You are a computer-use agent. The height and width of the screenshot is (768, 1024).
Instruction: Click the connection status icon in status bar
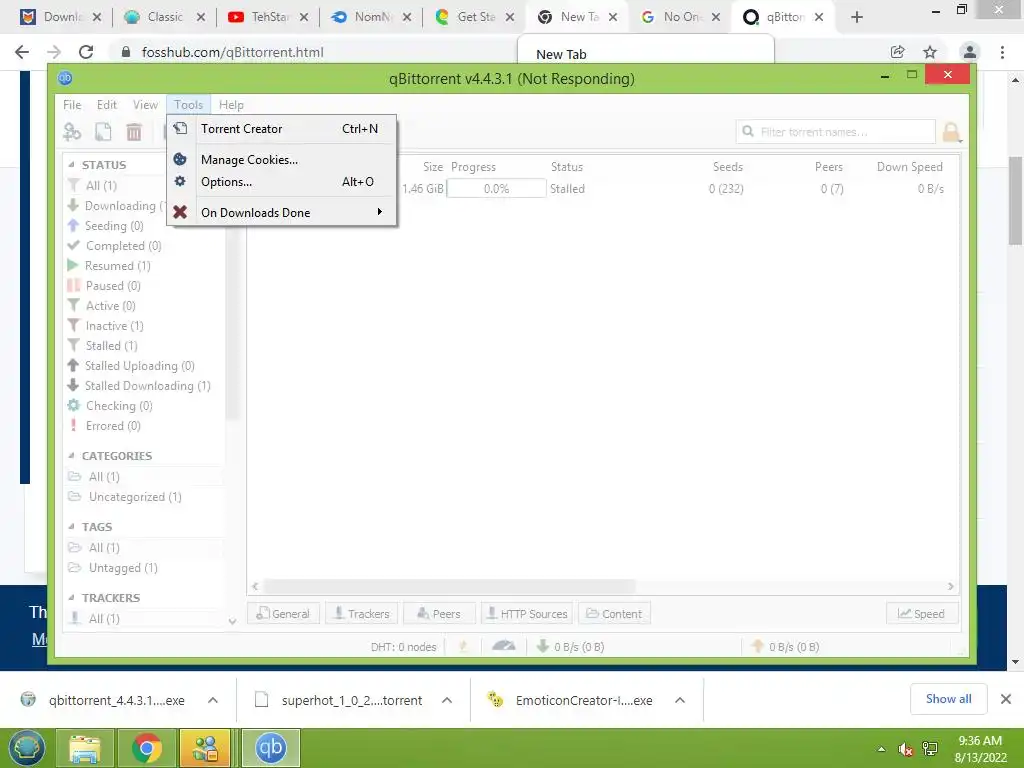pos(464,647)
